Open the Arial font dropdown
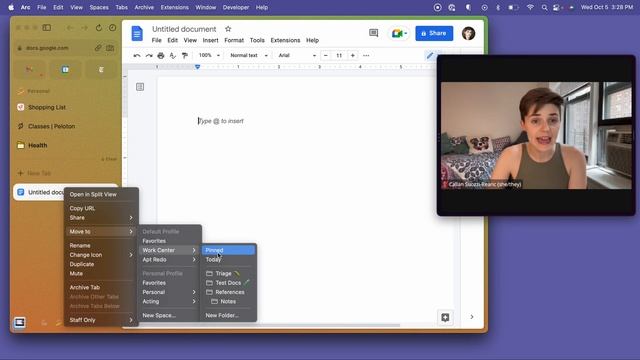This screenshot has width=640, height=360. pyautogui.click(x=297, y=56)
